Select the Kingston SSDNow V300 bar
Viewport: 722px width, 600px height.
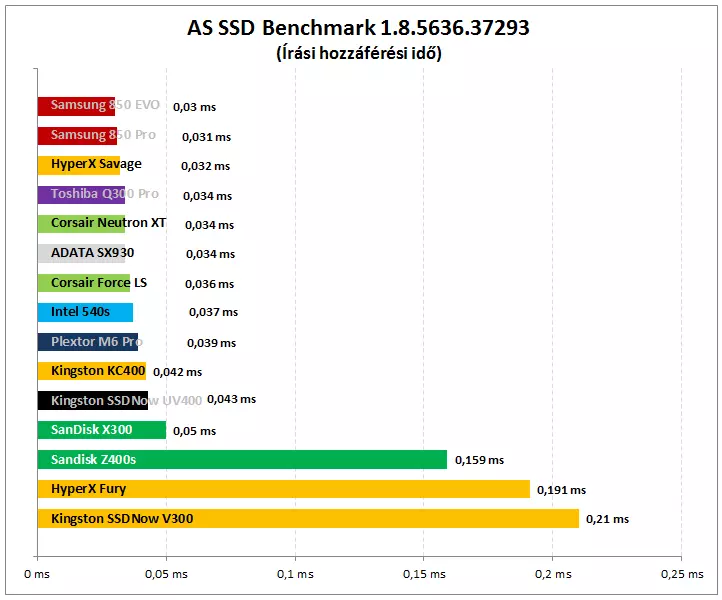pyautogui.click(x=308, y=518)
